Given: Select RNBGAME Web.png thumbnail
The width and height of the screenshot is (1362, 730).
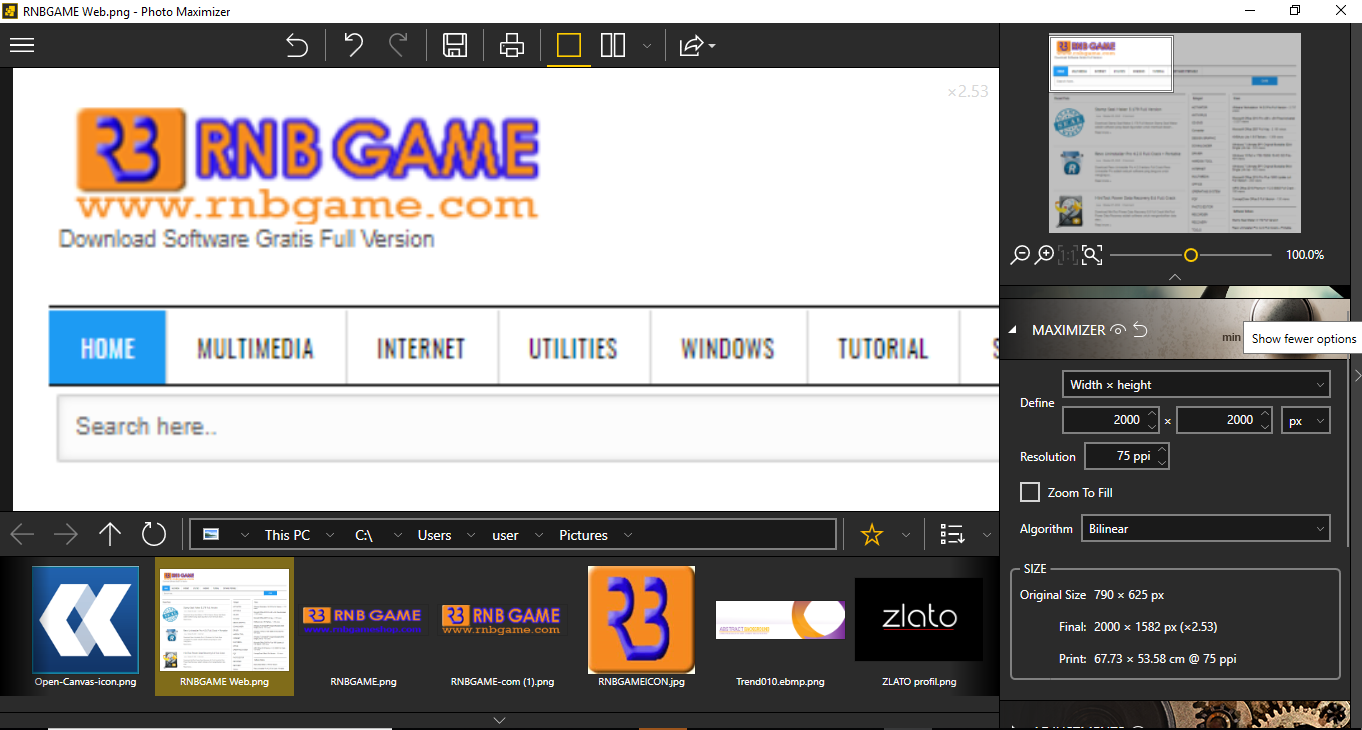Looking at the screenshot, I should pos(224,626).
